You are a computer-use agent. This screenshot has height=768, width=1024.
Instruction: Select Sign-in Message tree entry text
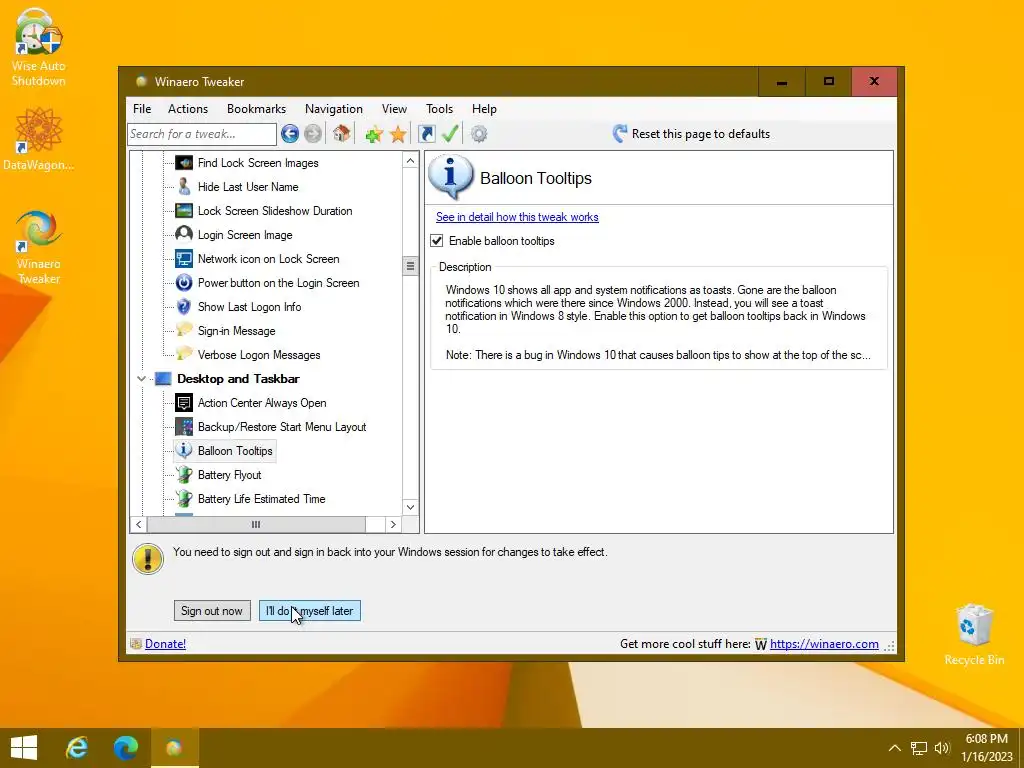point(236,331)
